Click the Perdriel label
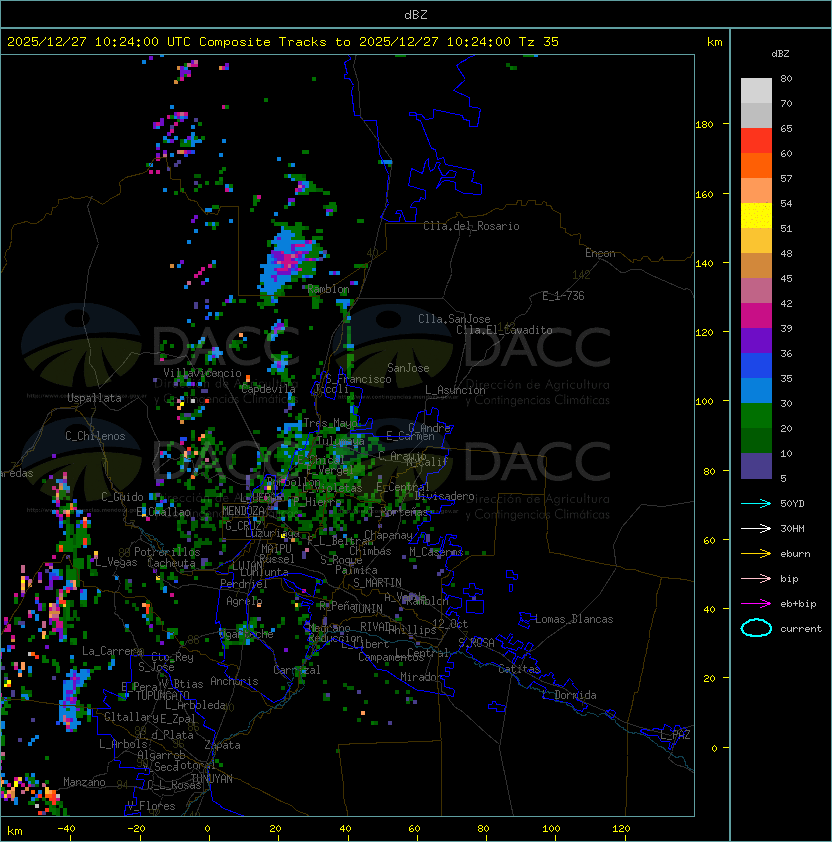Image resolution: width=832 pixels, height=842 pixels. point(243,584)
